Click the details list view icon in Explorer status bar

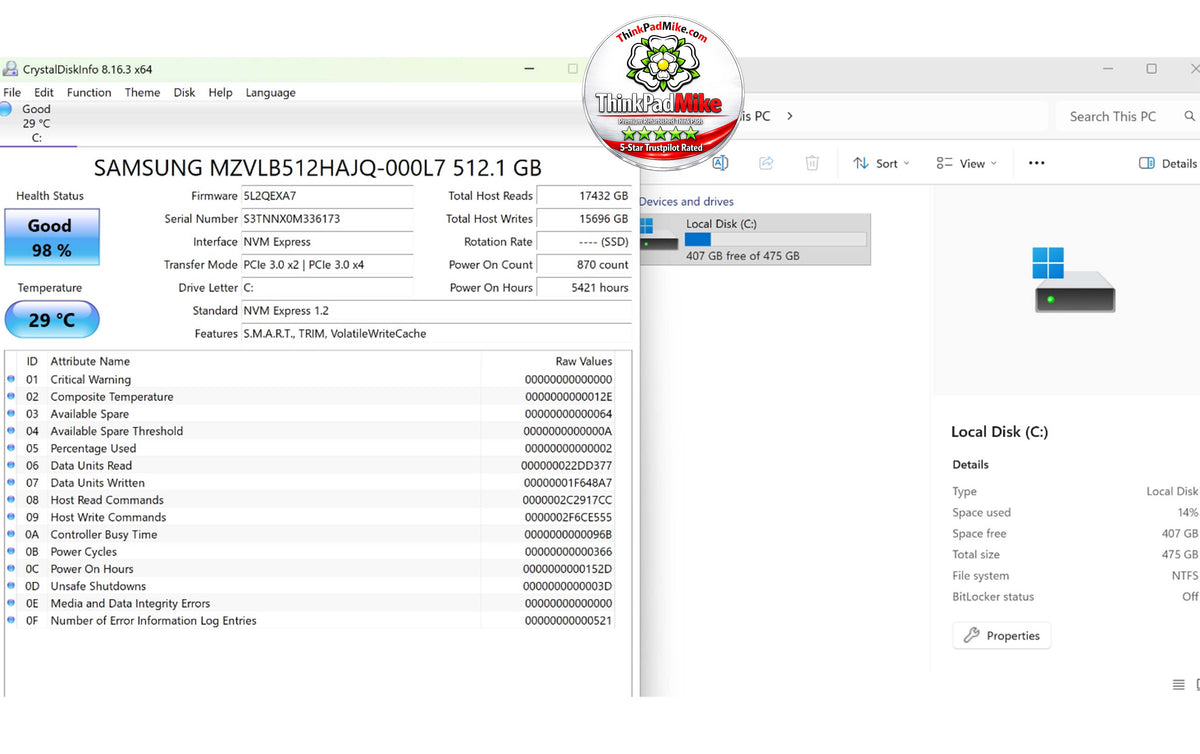pyautogui.click(x=1179, y=685)
